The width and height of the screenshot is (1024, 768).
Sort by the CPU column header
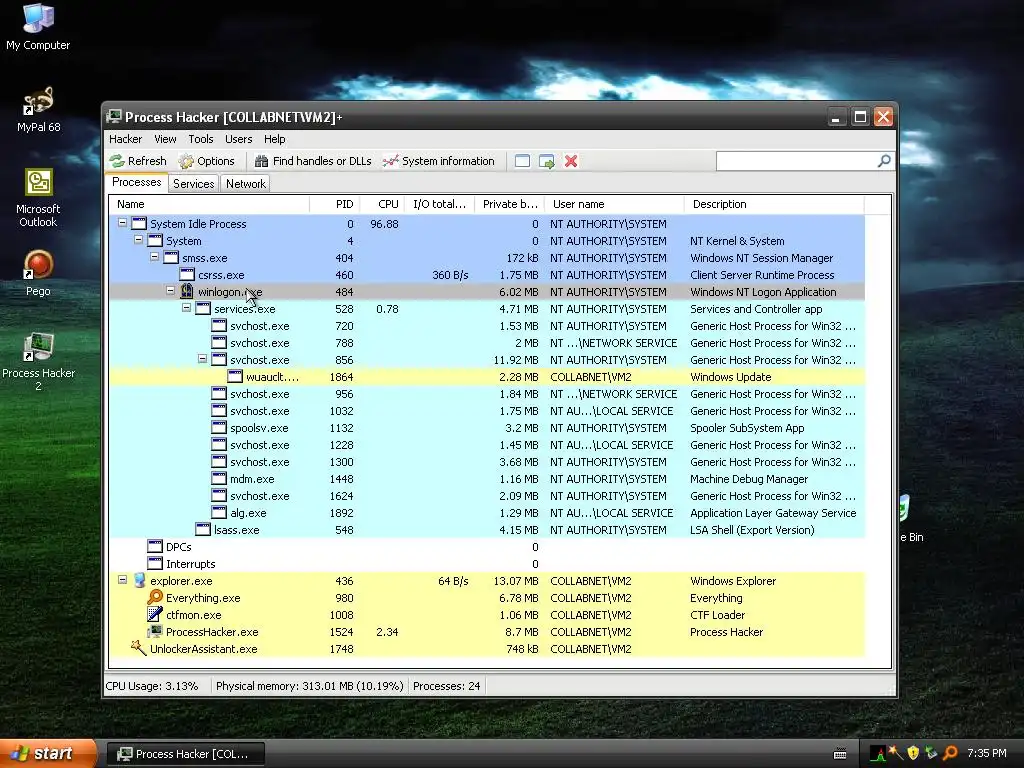click(x=382, y=204)
